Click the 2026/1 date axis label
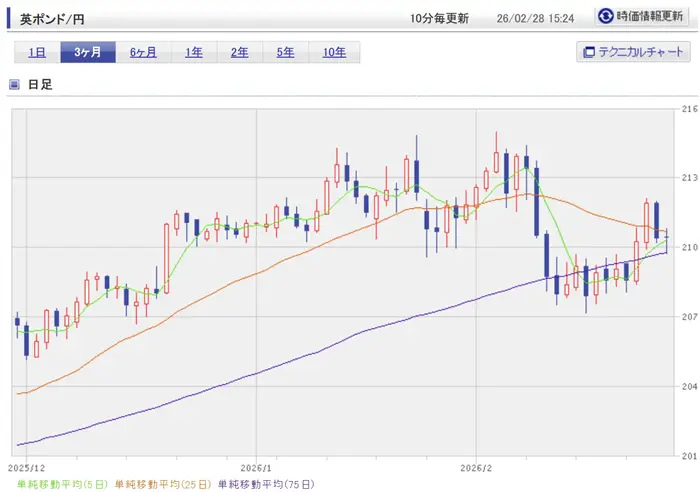700x492 pixels. point(256,467)
